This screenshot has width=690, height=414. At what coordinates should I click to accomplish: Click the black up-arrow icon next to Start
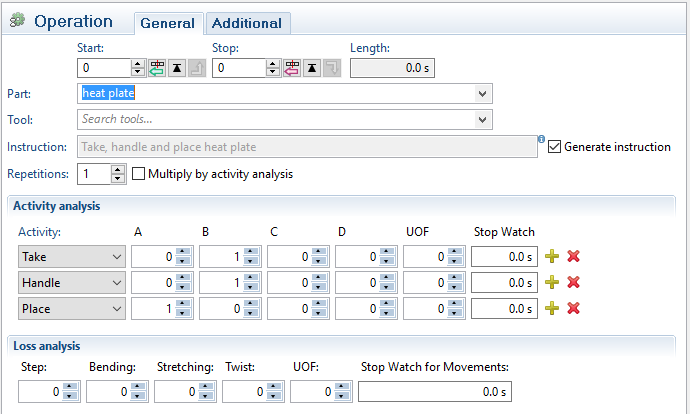[176, 68]
